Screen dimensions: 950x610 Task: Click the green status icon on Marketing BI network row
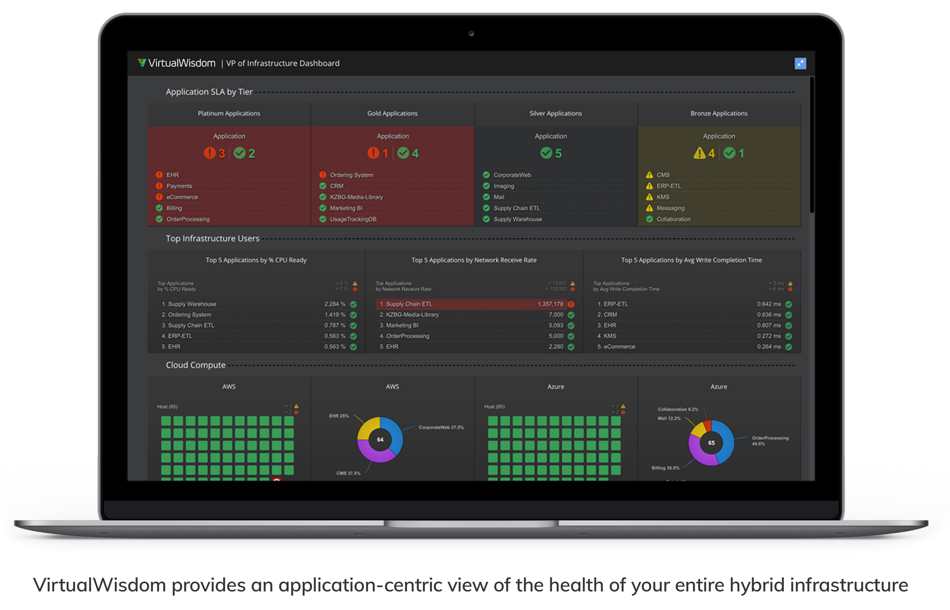[x=571, y=325]
